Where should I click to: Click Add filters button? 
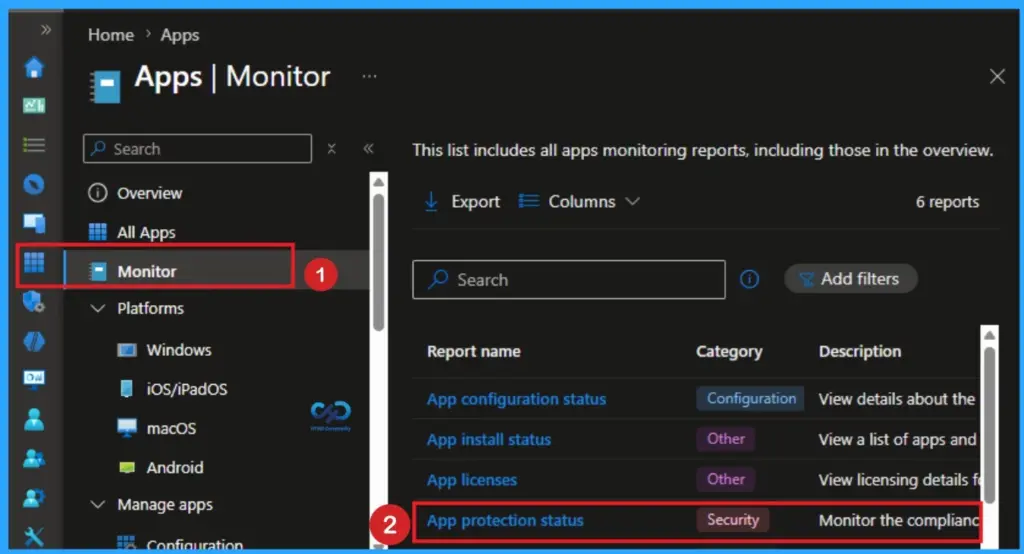pyautogui.click(x=850, y=279)
